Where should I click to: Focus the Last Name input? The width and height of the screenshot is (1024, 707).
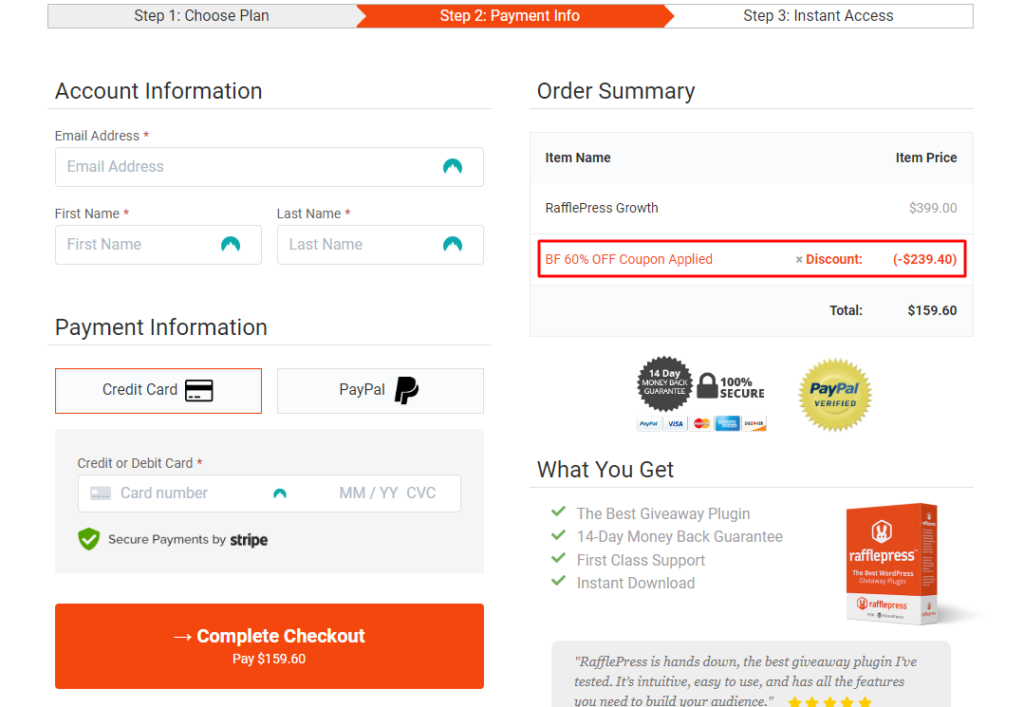380,244
